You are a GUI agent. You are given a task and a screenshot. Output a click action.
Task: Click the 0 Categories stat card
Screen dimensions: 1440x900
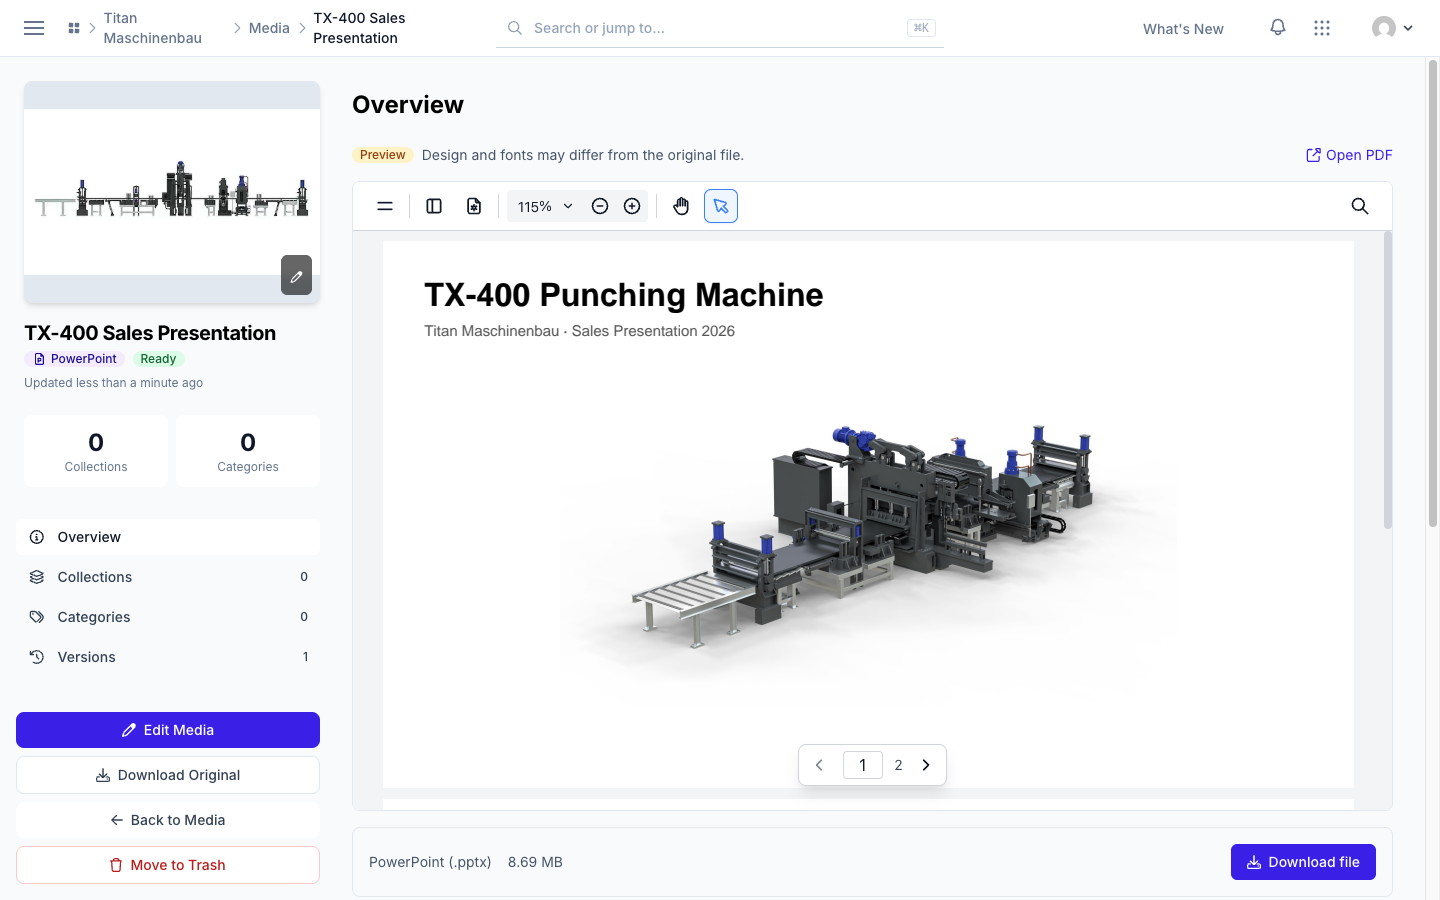(248, 451)
